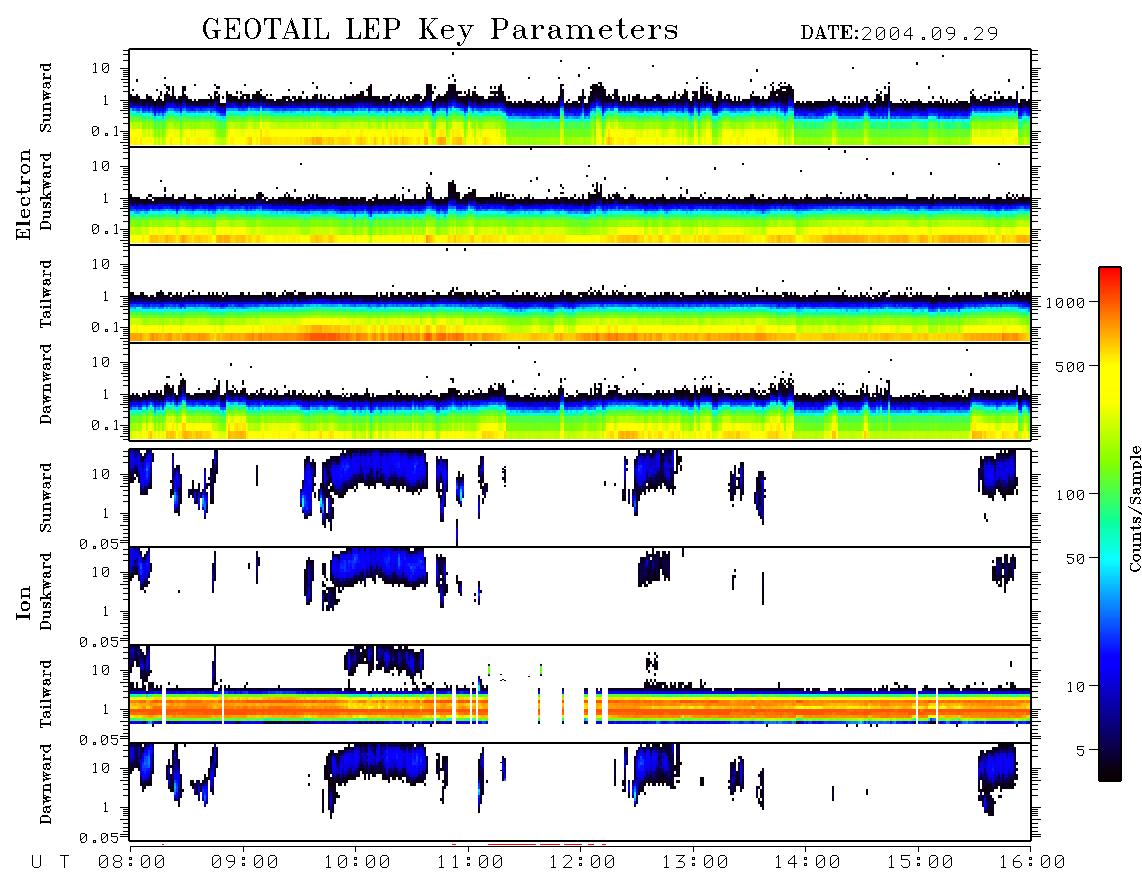
Task: Pick the Ion "Sunward" panel label
Action: pos(46,498)
